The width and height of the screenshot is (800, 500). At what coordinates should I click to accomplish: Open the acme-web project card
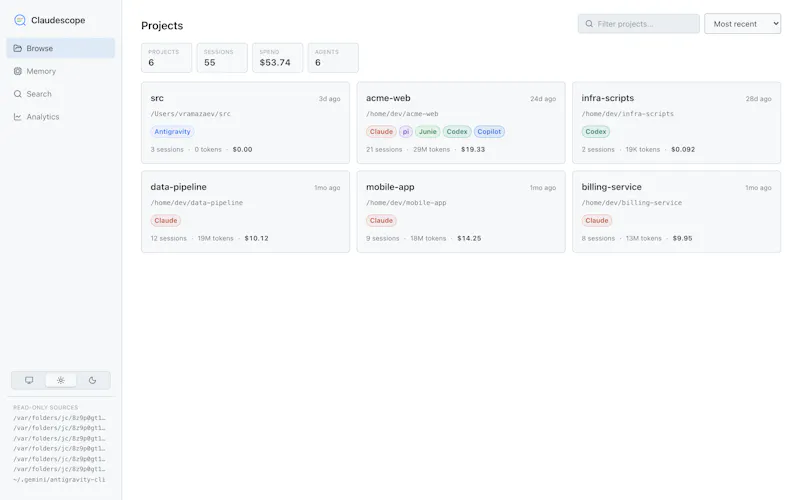tap(461, 123)
